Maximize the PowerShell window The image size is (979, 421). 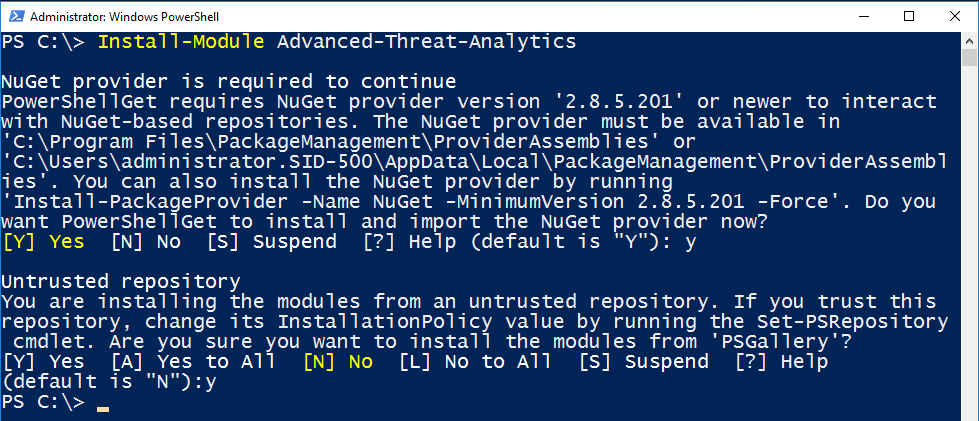pyautogui.click(x=909, y=15)
